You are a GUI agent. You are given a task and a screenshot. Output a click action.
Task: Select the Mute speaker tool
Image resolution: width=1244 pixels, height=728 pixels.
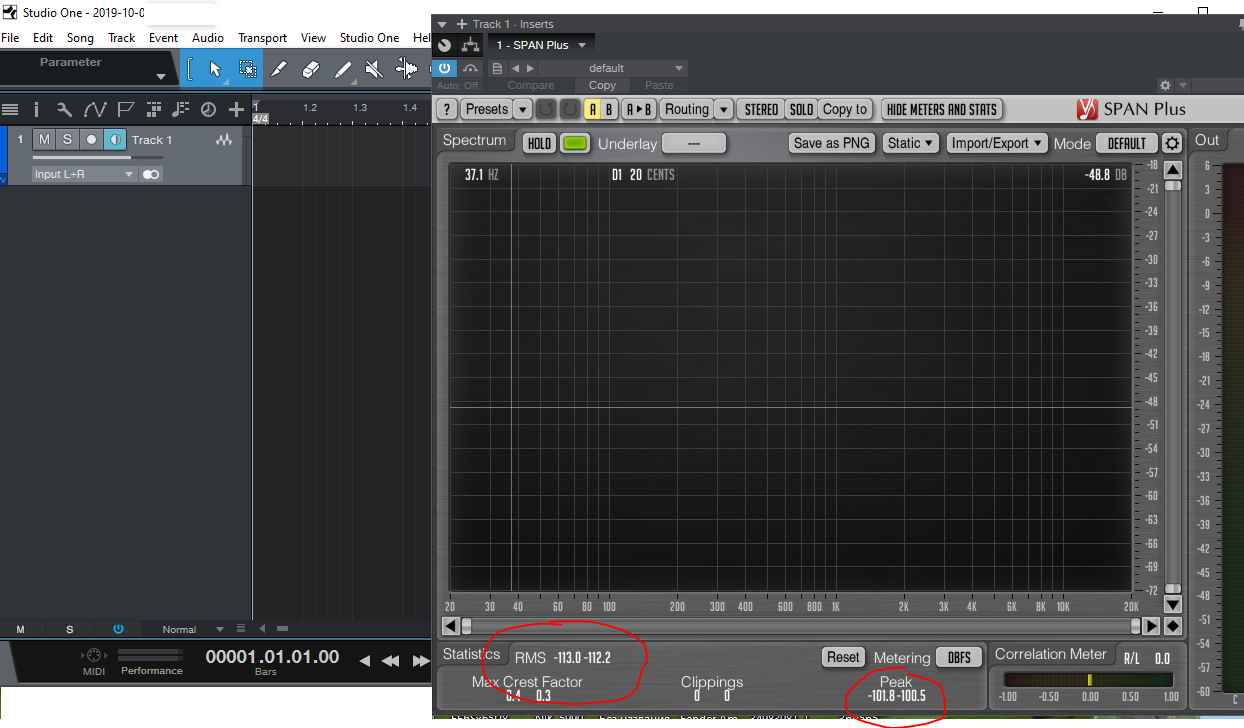coord(373,69)
